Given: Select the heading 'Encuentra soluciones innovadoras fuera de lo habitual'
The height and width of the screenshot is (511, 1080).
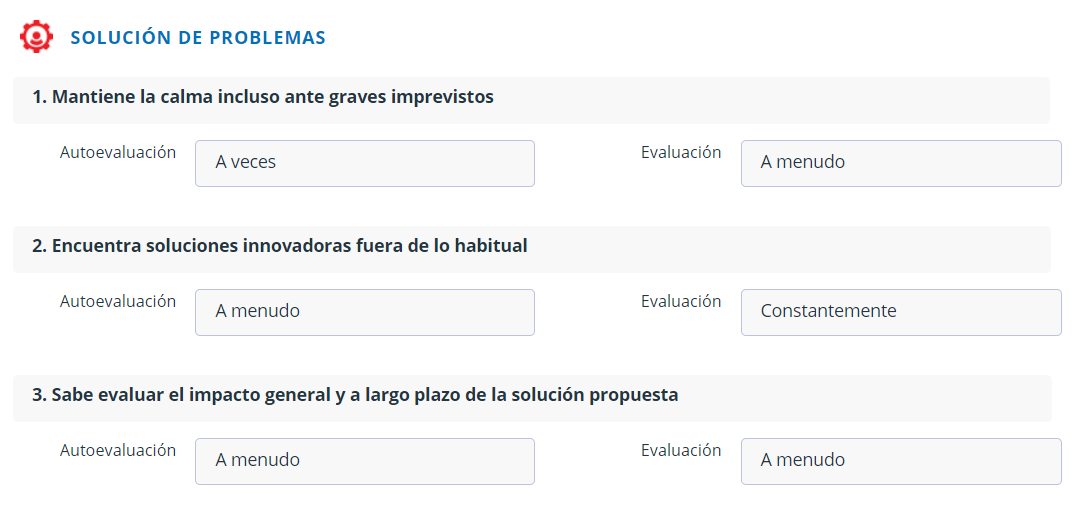Looking at the screenshot, I should coord(280,246).
